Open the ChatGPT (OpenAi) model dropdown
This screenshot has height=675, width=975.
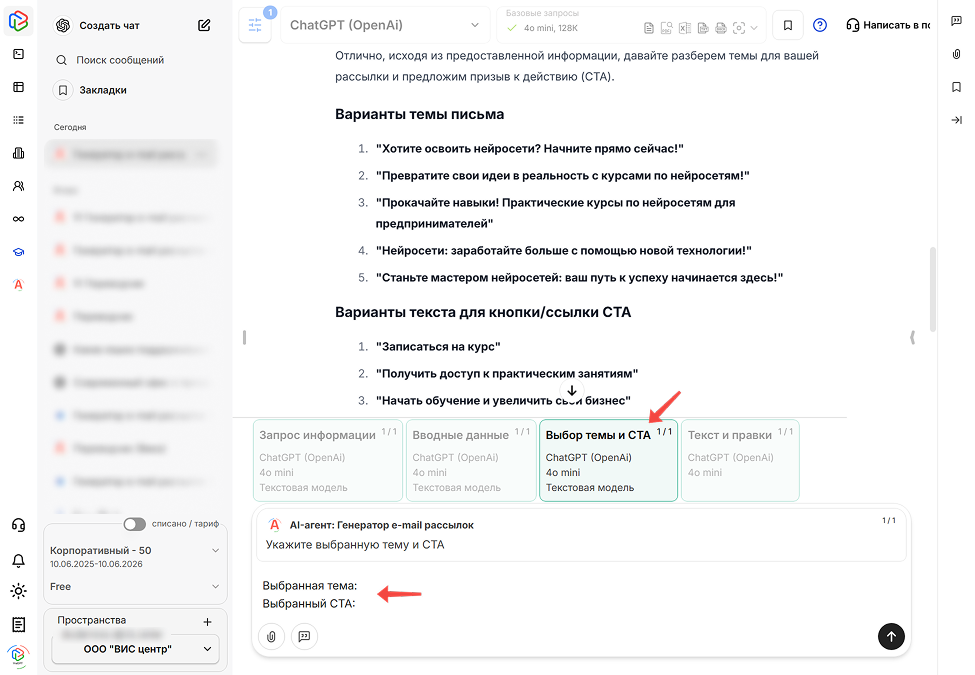(384, 26)
